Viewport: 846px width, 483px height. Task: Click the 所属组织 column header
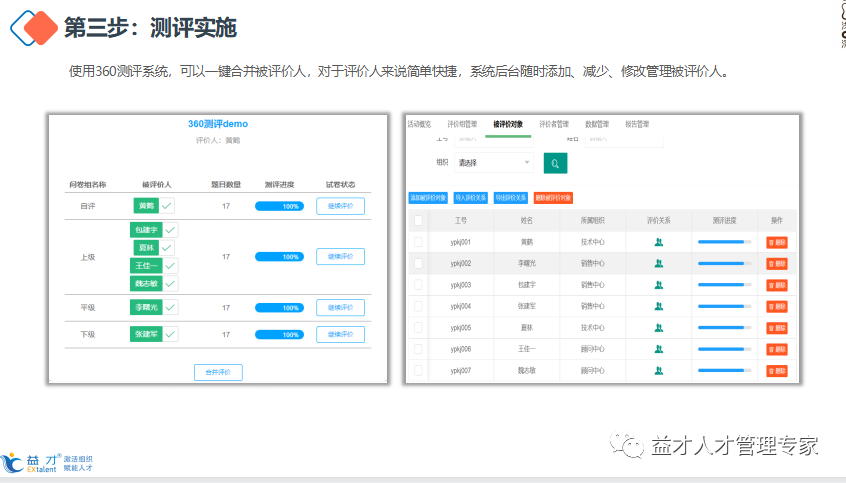pyautogui.click(x=592, y=220)
